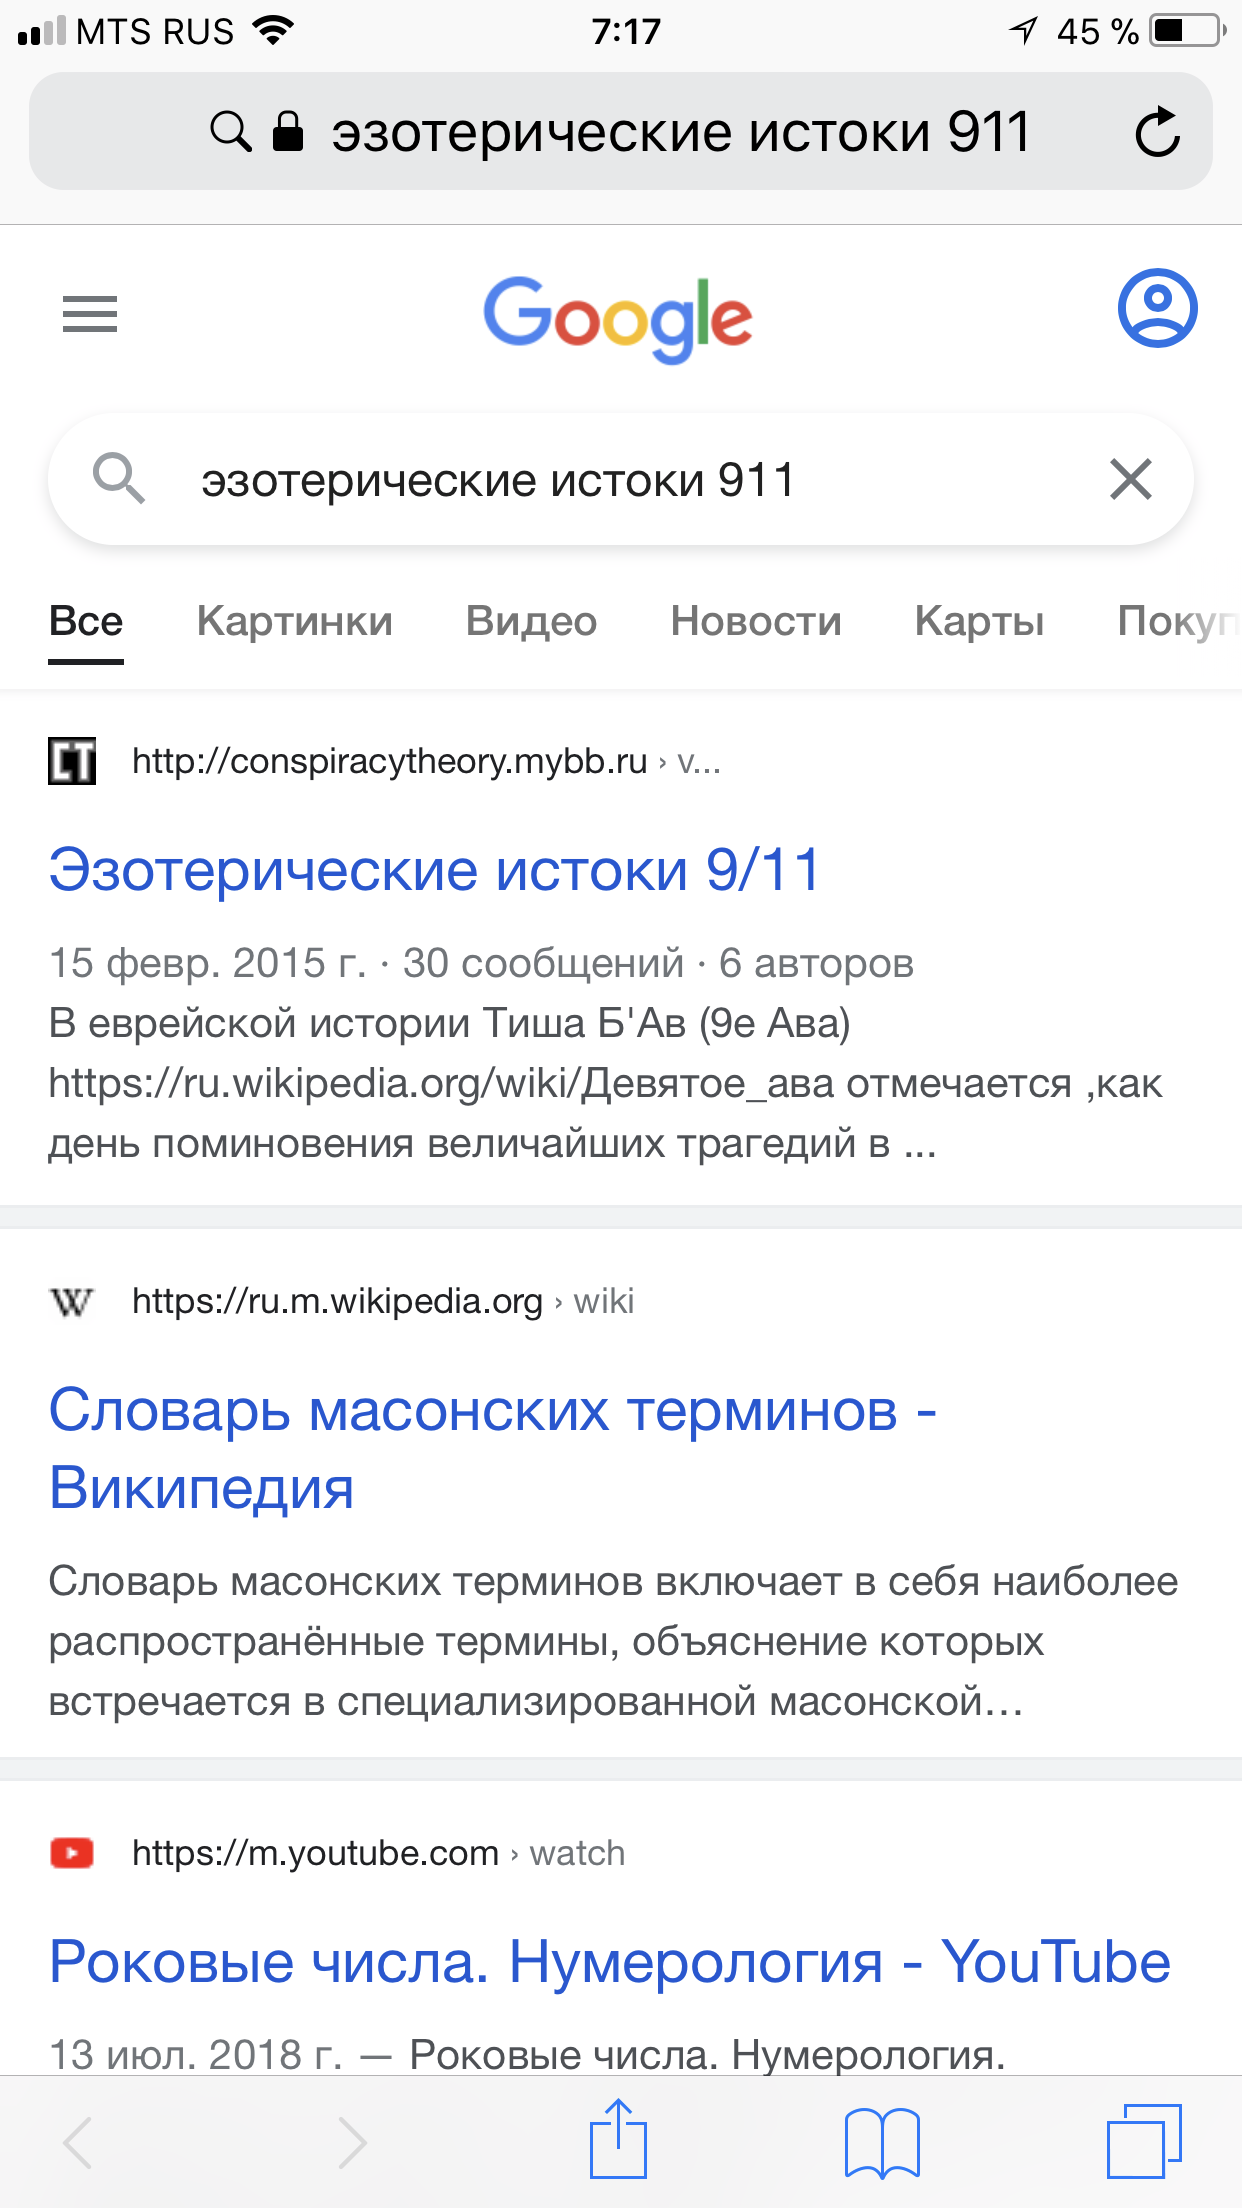Open the Эзотерические истоки 9/11 result
The height and width of the screenshot is (2208, 1242).
pos(435,870)
